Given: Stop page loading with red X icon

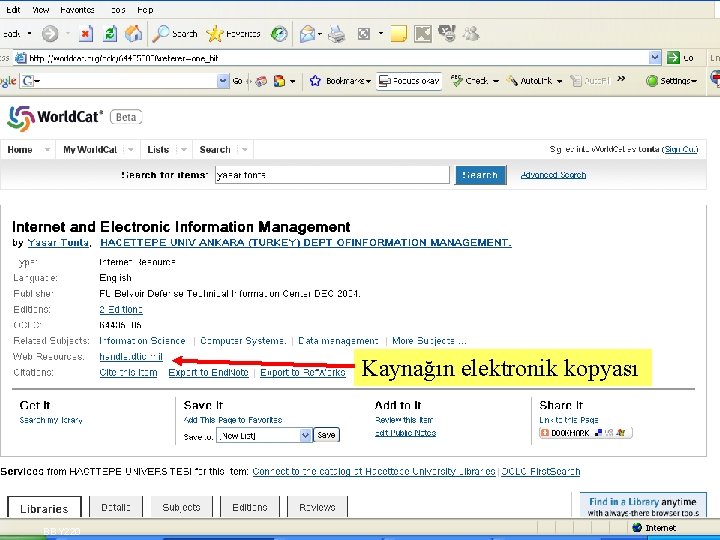Looking at the screenshot, I should pos(85,34).
